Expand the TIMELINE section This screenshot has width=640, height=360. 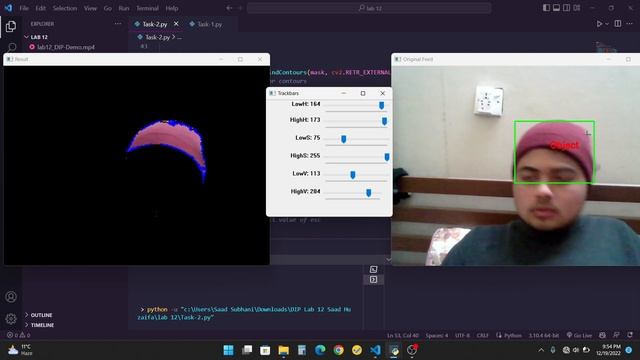pos(42,325)
